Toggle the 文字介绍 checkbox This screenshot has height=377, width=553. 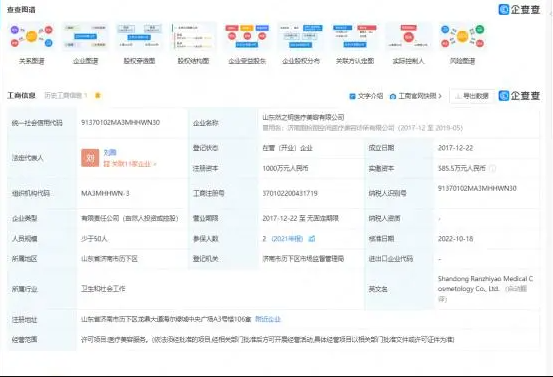(x=352, y=96)
